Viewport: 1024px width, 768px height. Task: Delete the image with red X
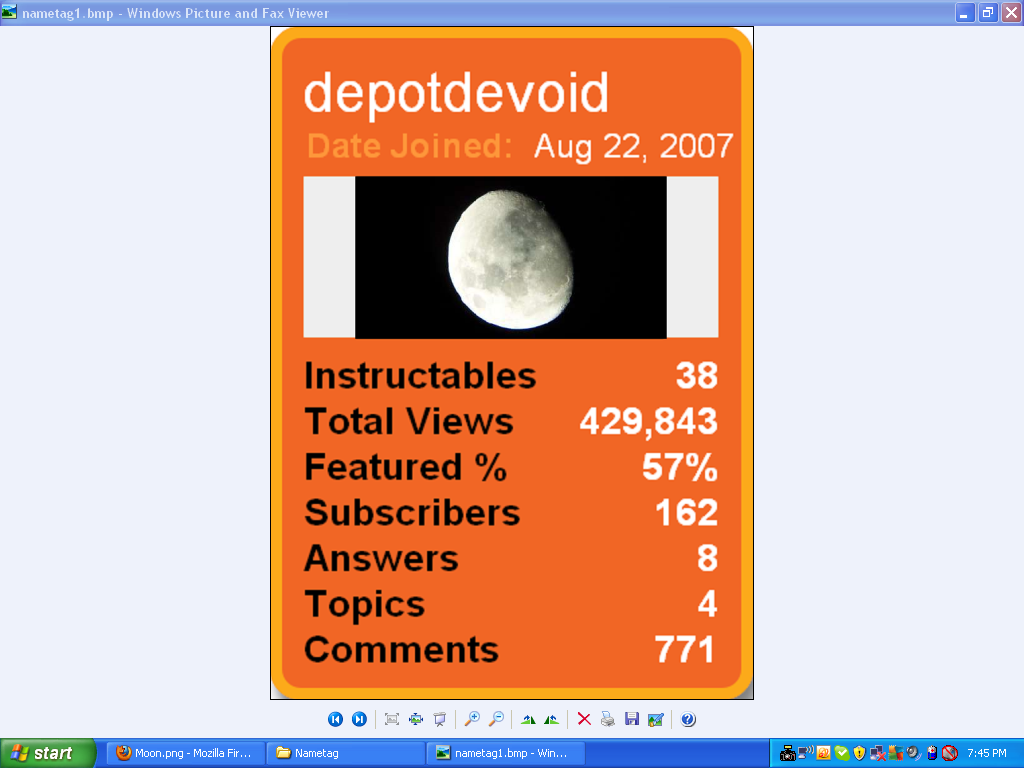pyautogui.click(x=584, y=719)
